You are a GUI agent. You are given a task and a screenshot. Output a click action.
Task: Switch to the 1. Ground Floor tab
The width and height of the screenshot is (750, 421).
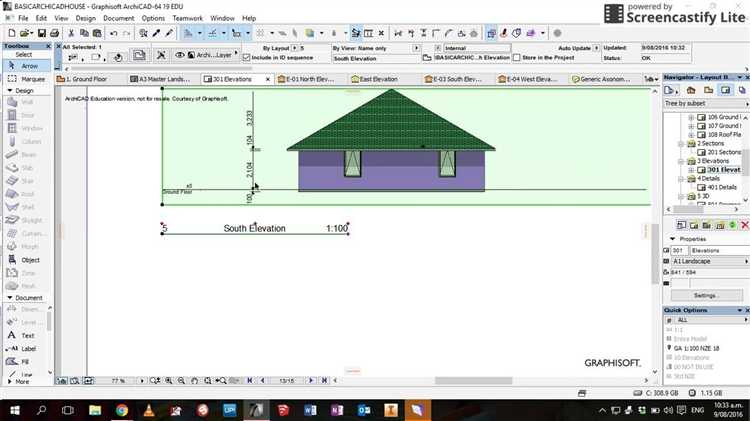click(89, 79)
